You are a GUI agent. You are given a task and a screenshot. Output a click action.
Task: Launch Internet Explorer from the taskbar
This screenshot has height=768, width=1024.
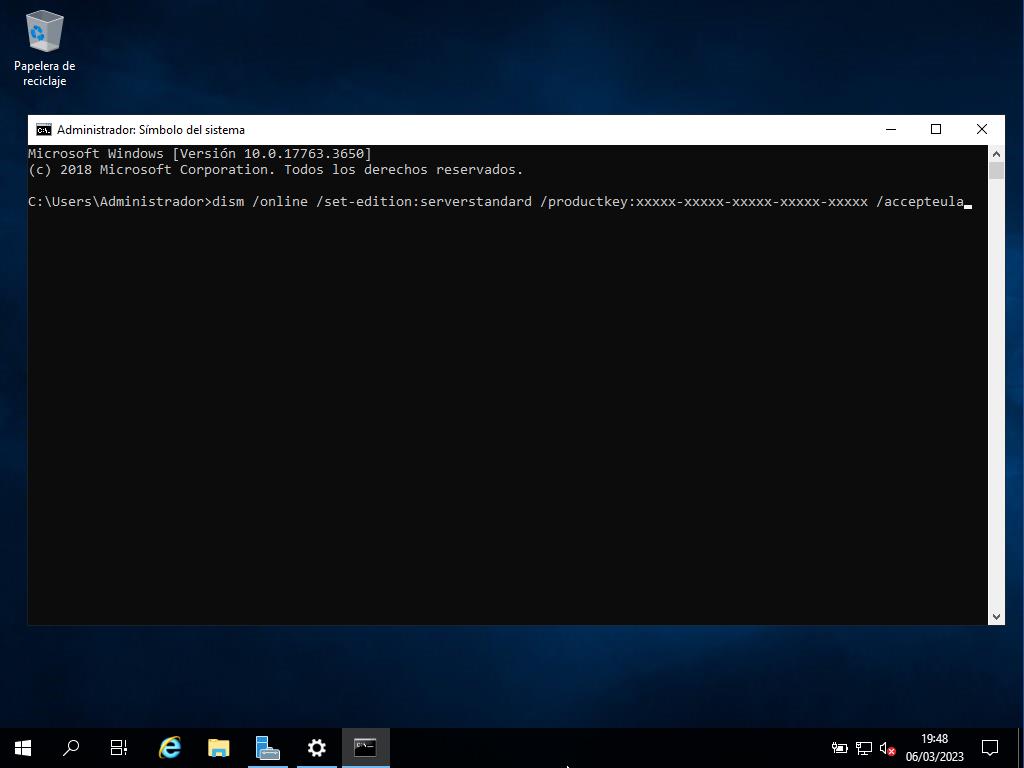170,747
